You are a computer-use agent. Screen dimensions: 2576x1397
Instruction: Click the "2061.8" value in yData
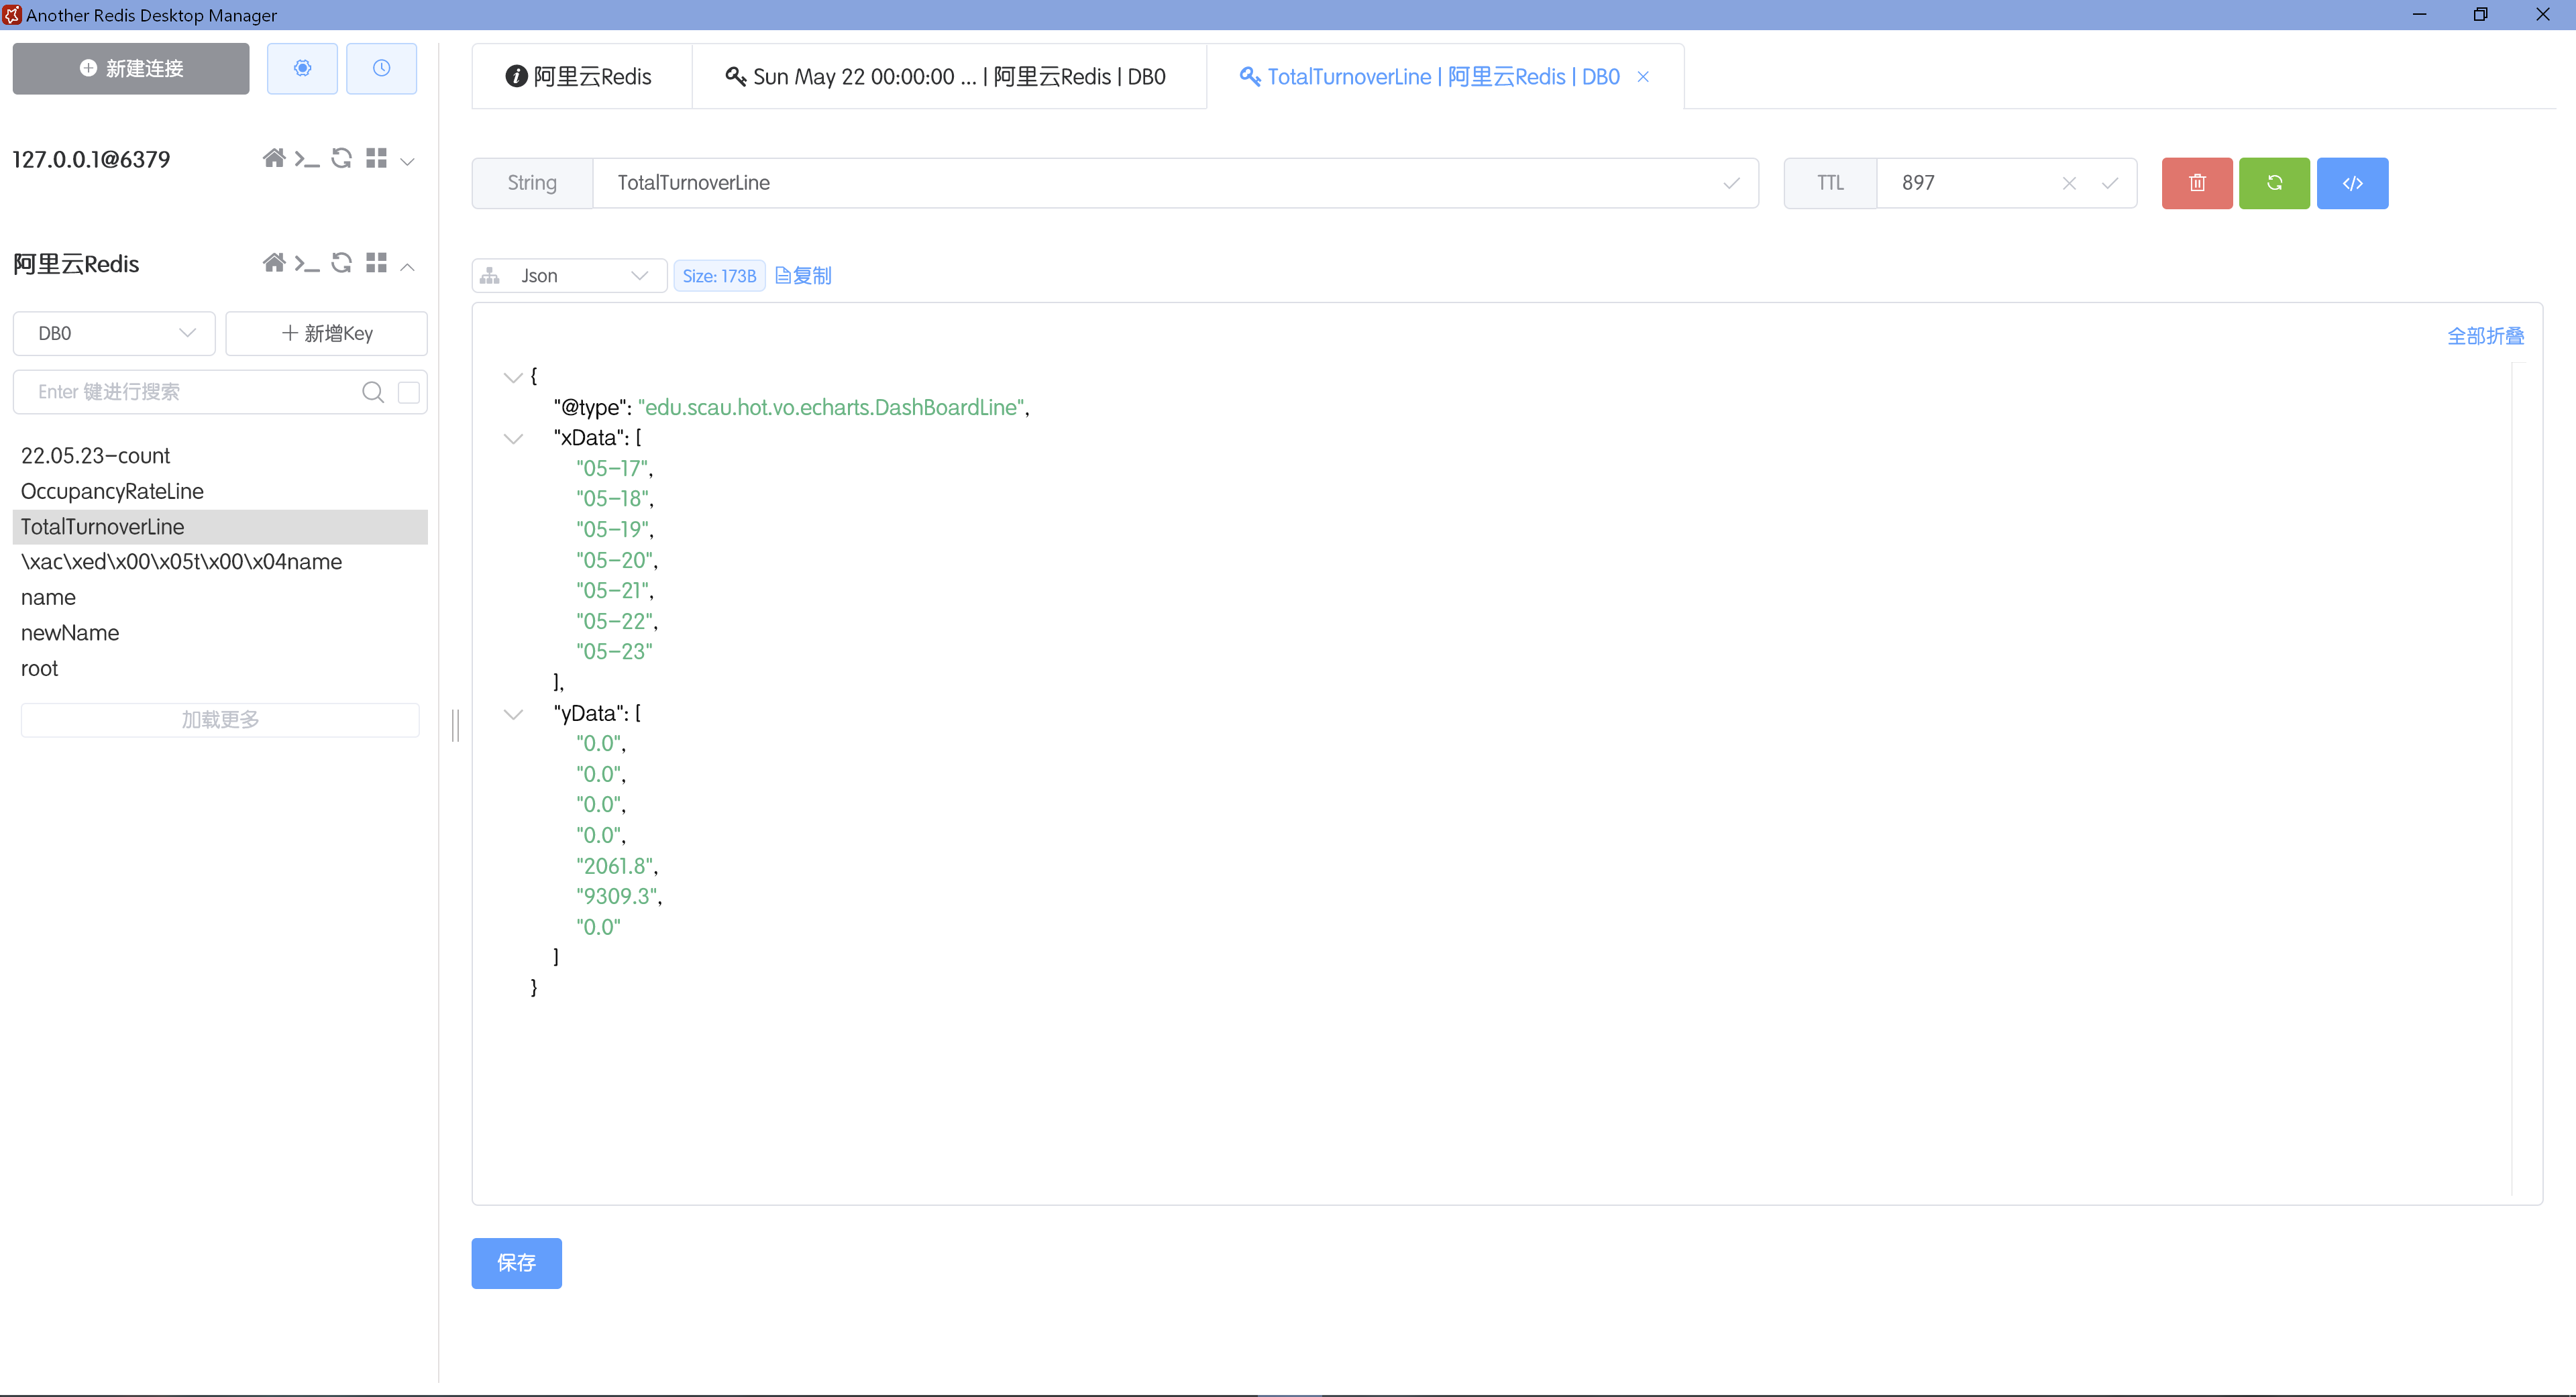[x=614, y=866]
